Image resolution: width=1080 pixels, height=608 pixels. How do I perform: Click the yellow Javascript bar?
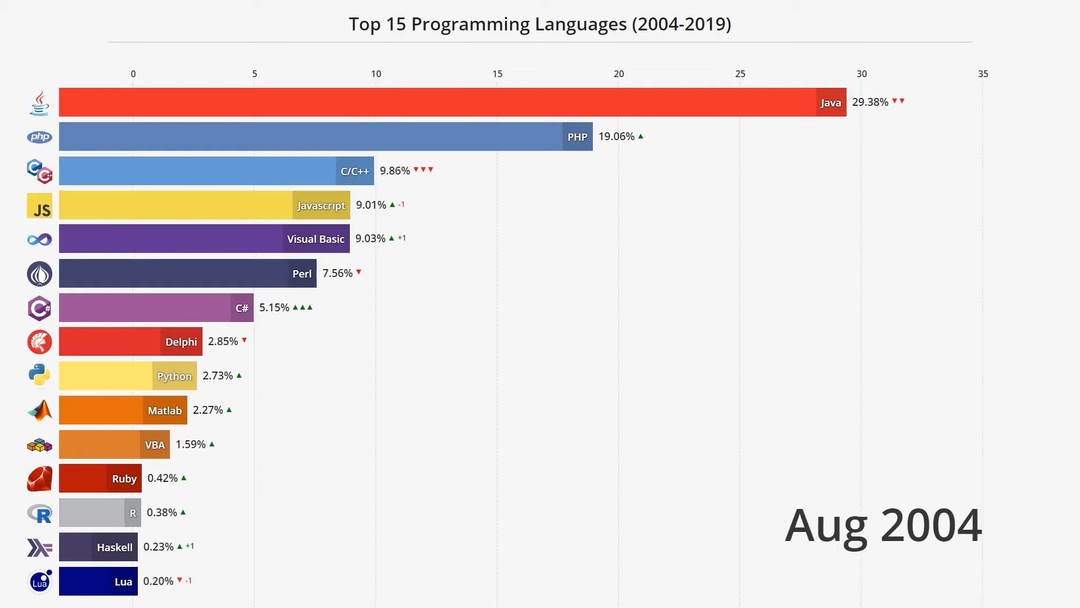(x=205, y=205)
